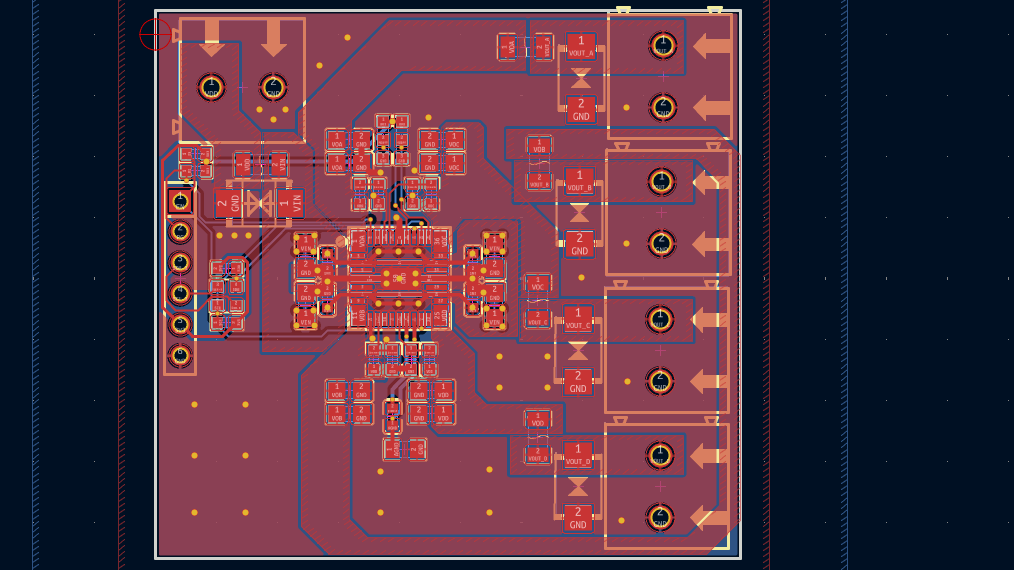Click GND pad 2 of bottom-right output connector

point(659,517)
